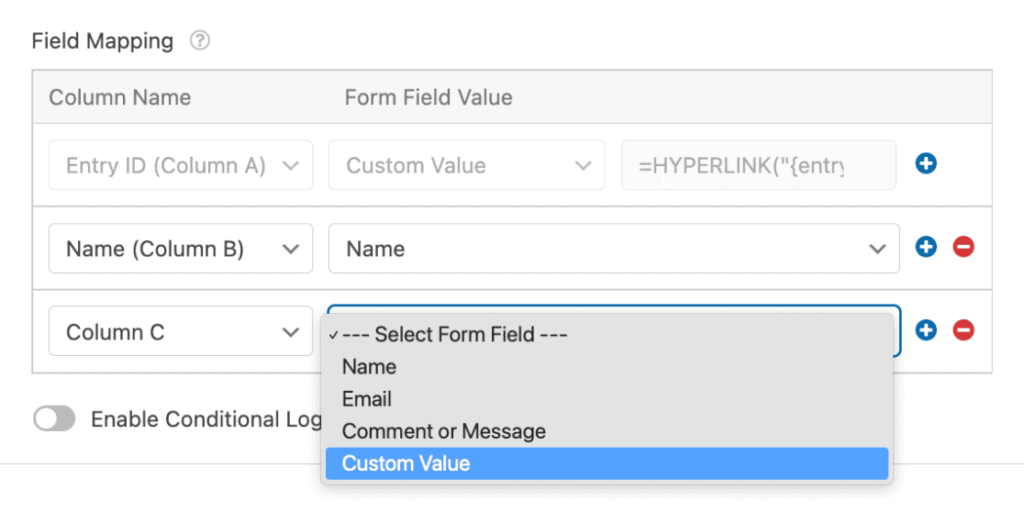Remove the Column C row with minus icon

coord(963,330)
